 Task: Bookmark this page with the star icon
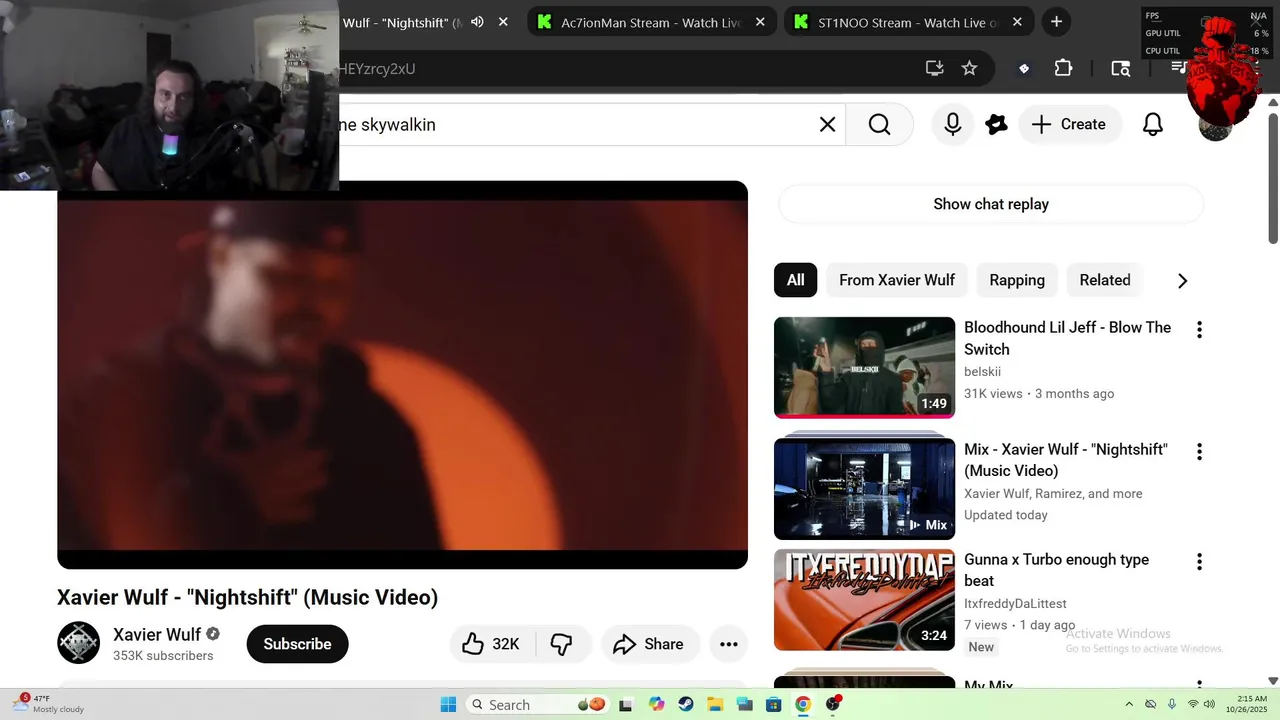[x=969, y=68]
